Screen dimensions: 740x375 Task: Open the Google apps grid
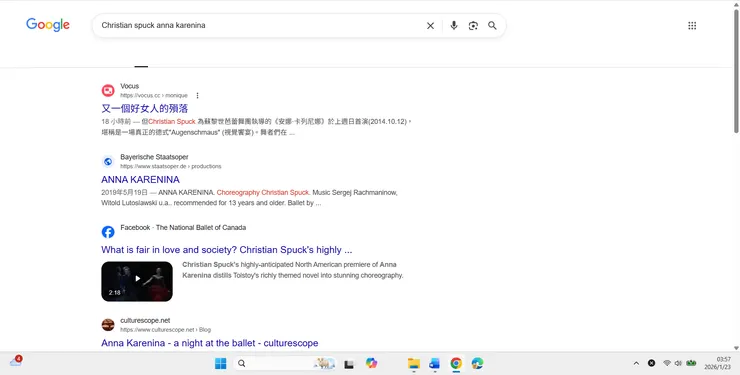[x=692, y=25]
